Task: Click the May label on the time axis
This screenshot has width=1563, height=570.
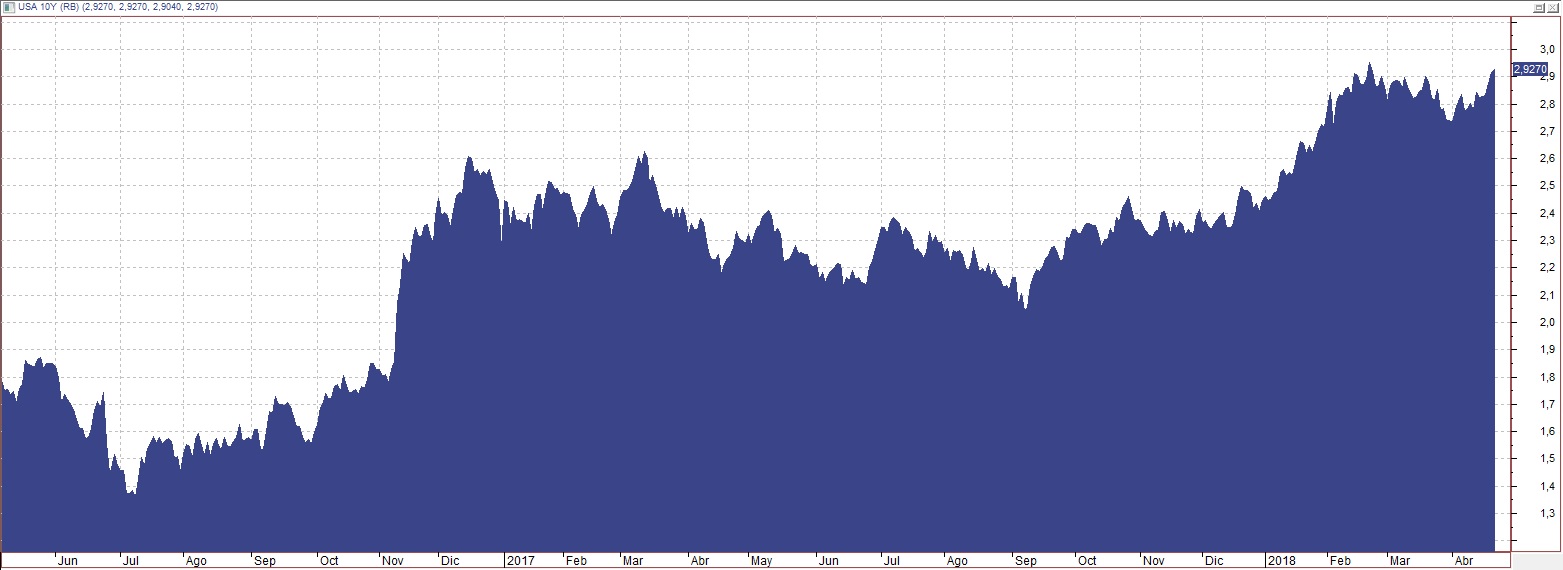Action: pyautogui.click(x=762, y=561)
